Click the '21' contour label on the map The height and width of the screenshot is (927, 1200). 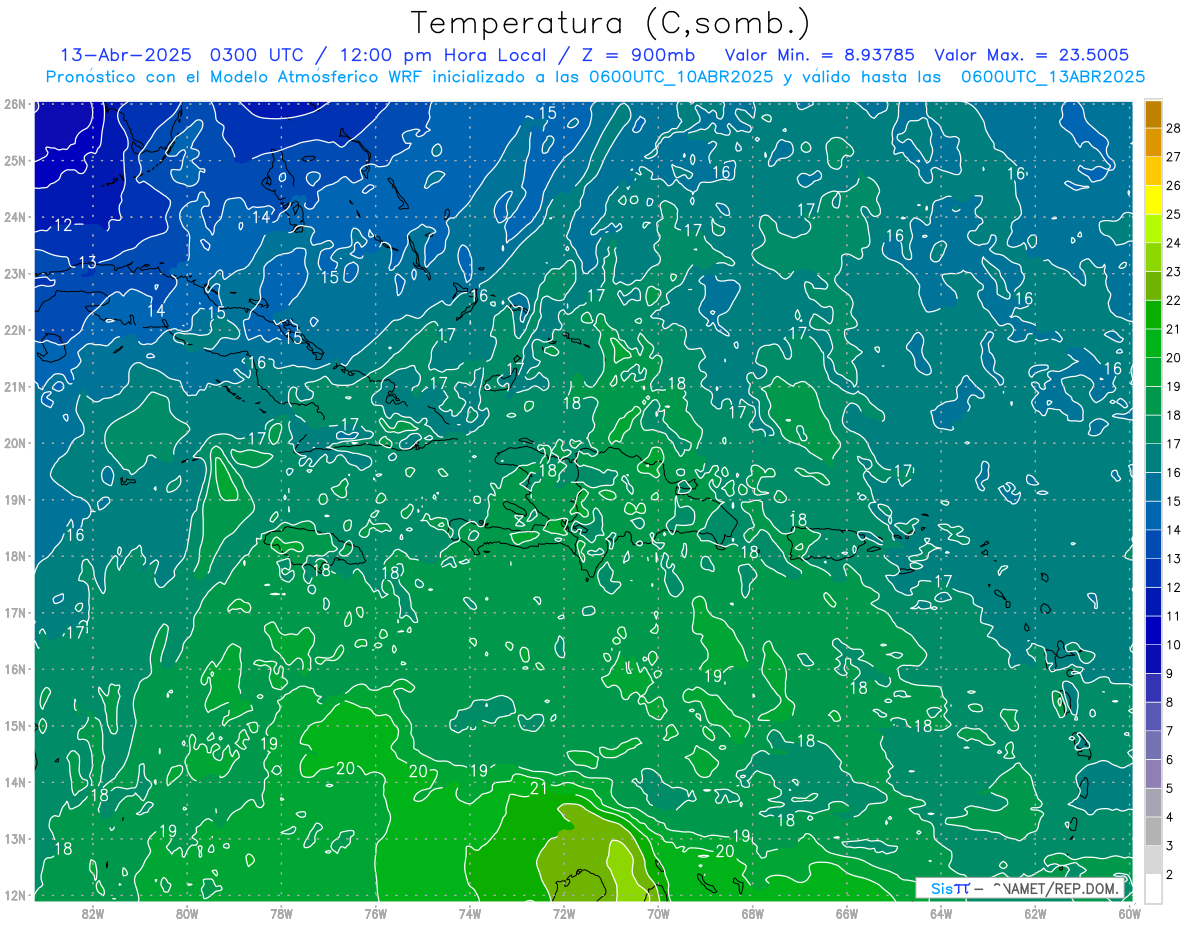pyautogui.click(x=538, y=789)
